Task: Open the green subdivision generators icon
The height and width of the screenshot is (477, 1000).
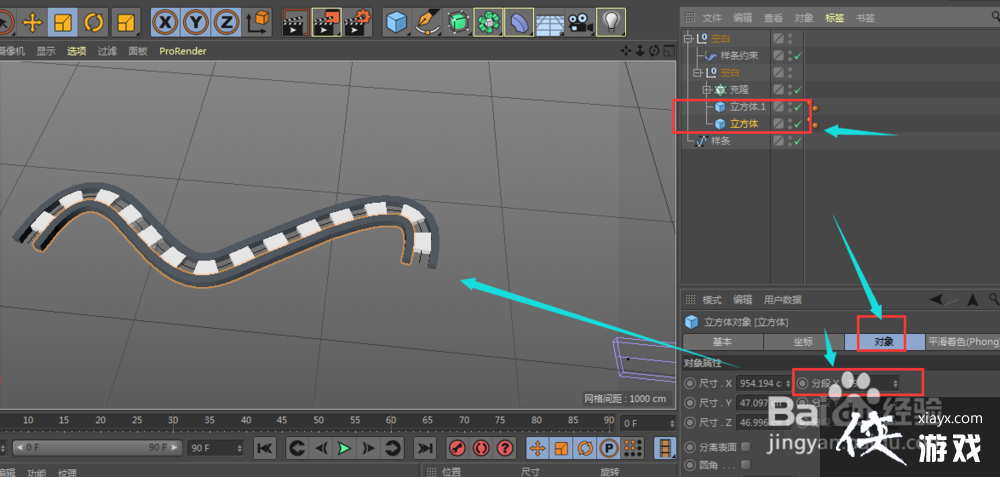Action: 457,23
